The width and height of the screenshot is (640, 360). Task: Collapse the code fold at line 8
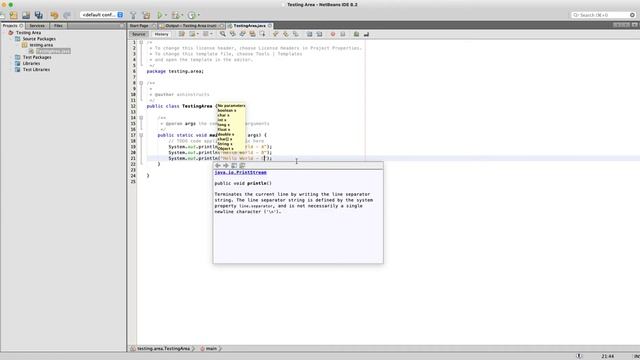click(x=141, y=83)
